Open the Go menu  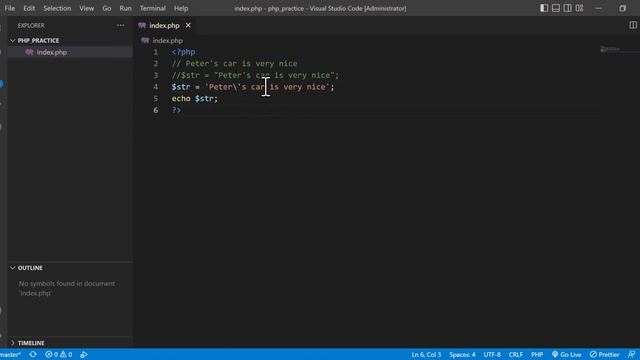107,8
